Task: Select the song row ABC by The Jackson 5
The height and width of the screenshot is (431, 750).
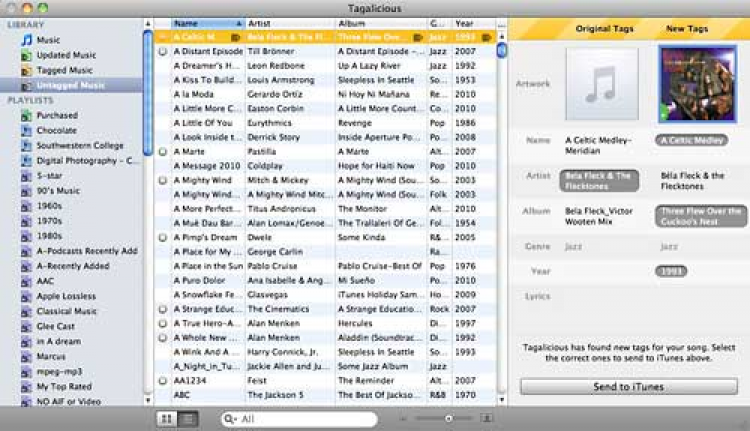Action: pyautogui.click(x=325, y=395)
